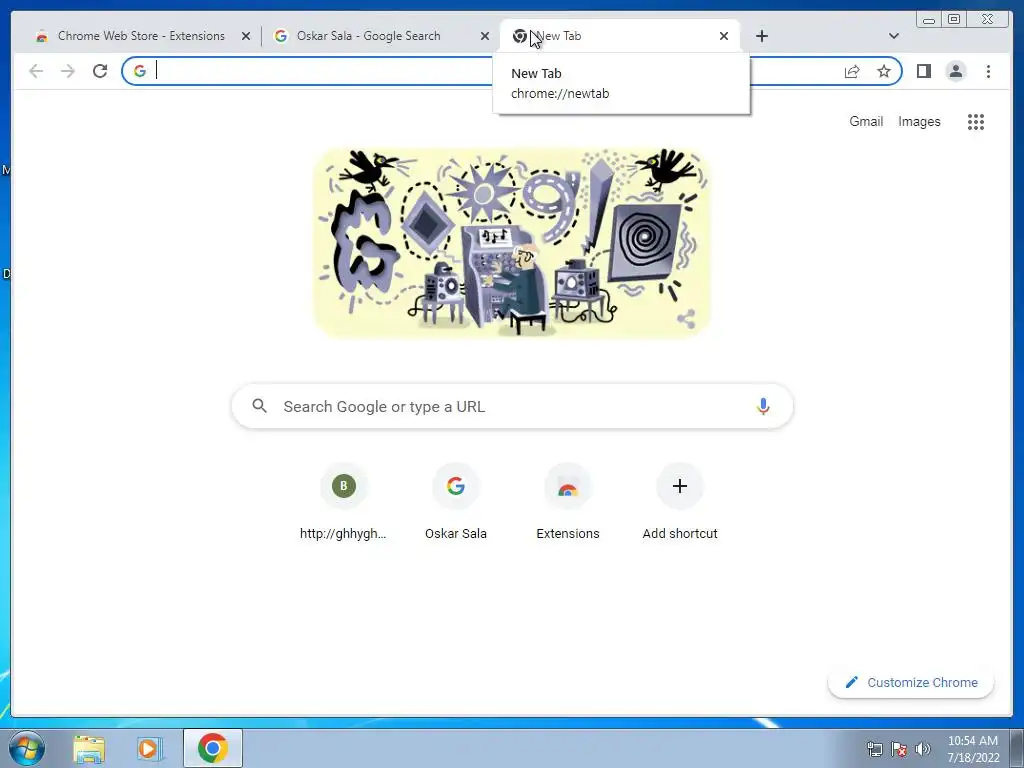The height and width of the screenshot is (768, 1024).
Task: Click the network icon in system tray
Action: coord(874,749)
